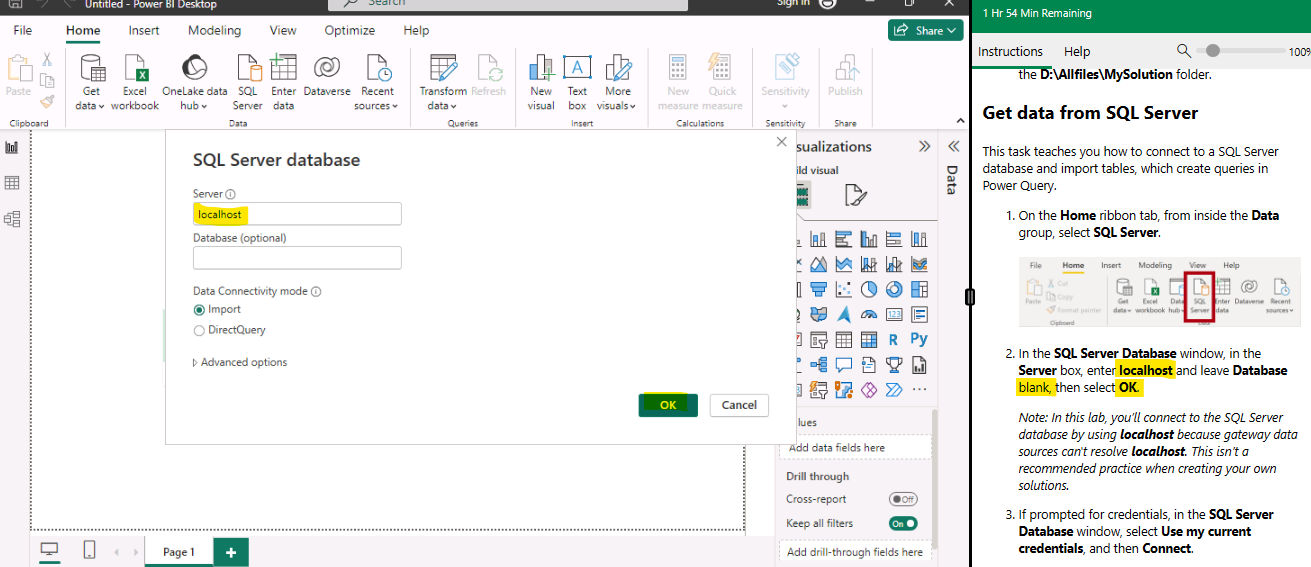Expand Advanced options
Screen dimensions: 1311x567
(x=240, y=362)
